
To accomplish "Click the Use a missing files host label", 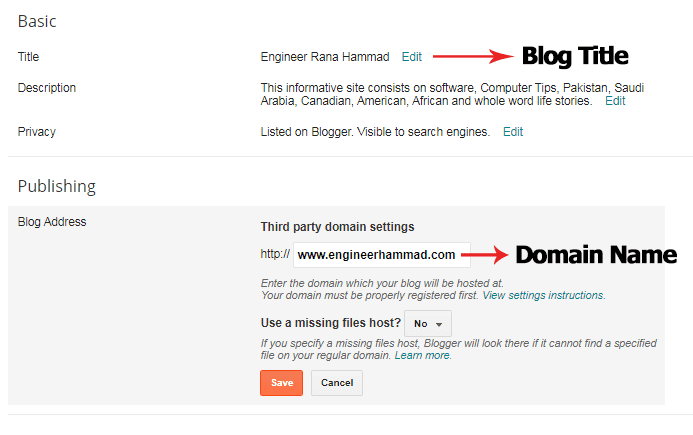I will click(331, 323).
